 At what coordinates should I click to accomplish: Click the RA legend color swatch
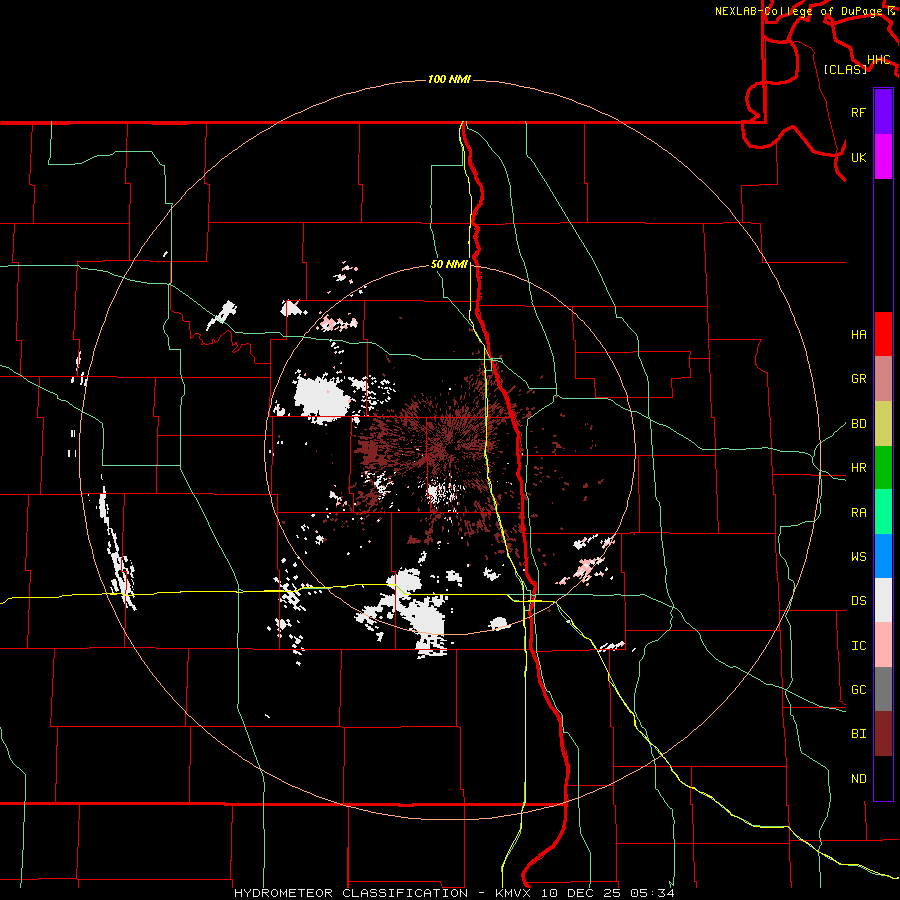[x=883, y=512]
